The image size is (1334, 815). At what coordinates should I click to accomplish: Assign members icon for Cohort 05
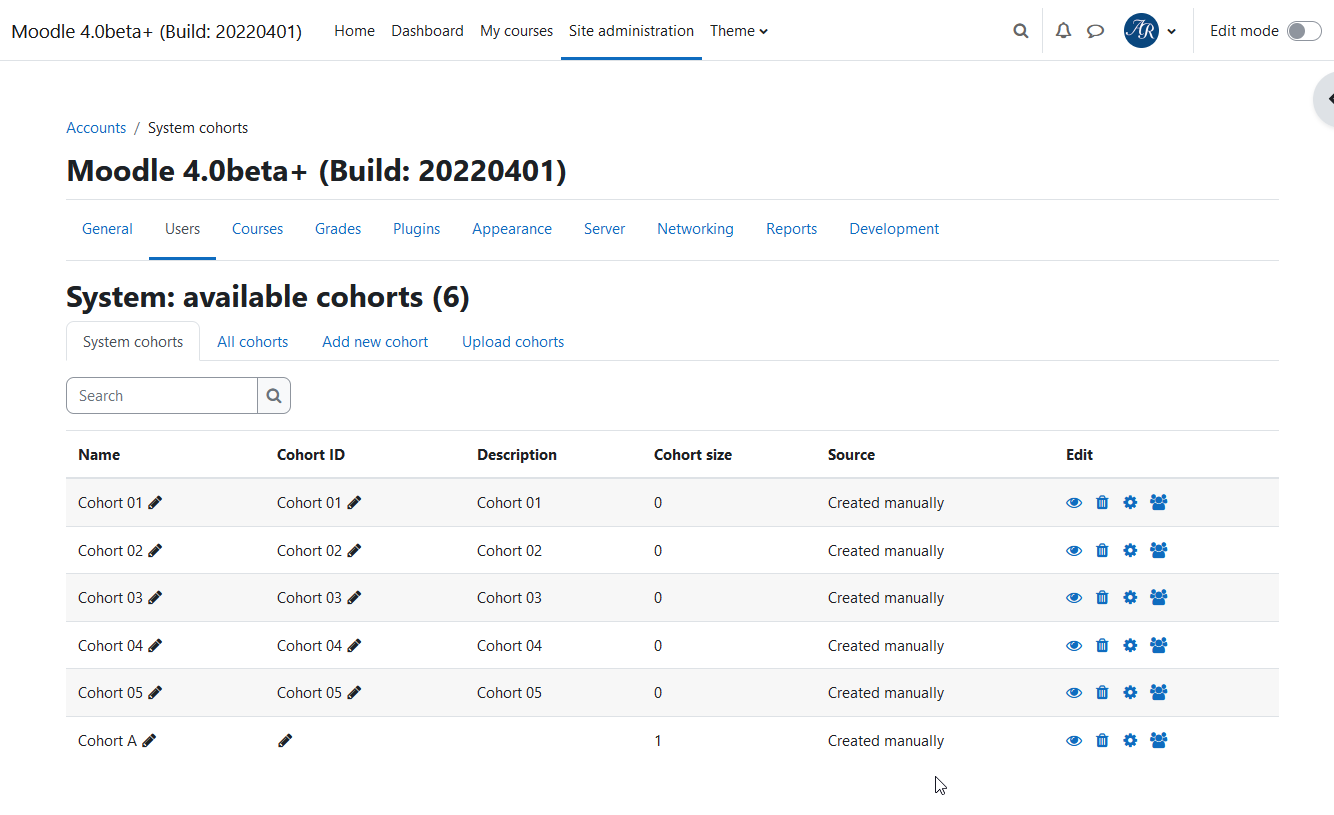click(x=1159, y=693)
